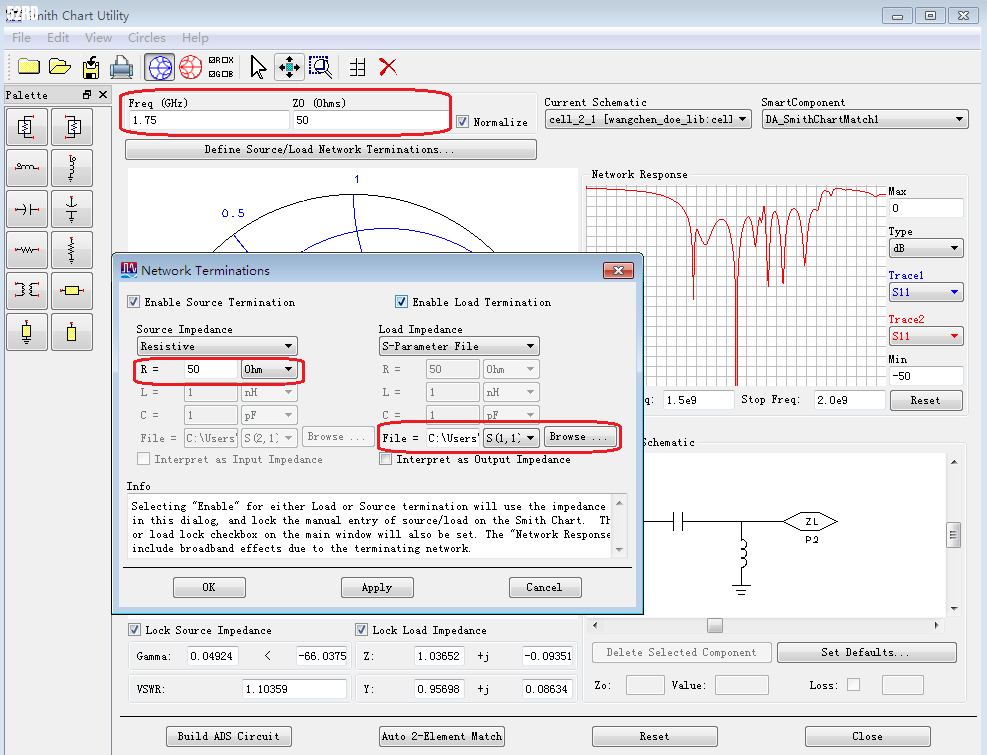987x755 pixels.
Task: Pick the shunt inductor palette component
Action: [x=72, y=167]
